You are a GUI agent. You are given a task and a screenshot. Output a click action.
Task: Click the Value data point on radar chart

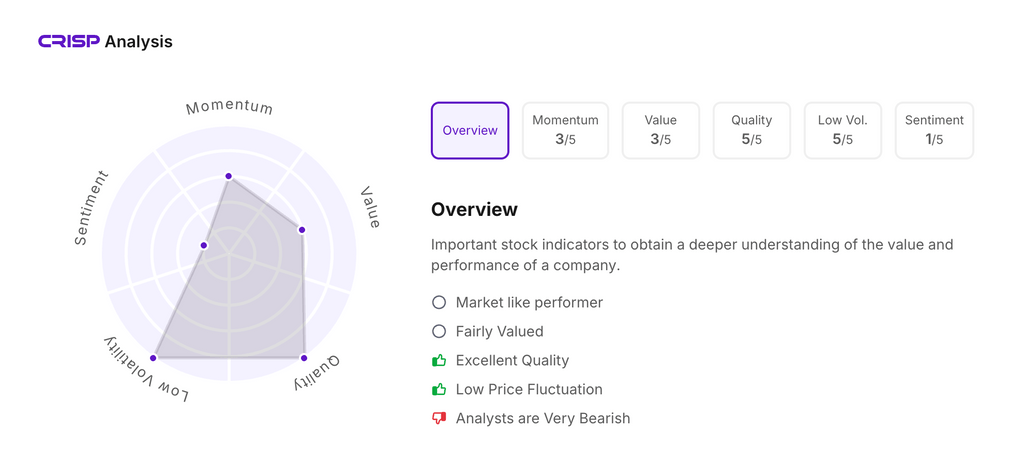click(302, 230)
